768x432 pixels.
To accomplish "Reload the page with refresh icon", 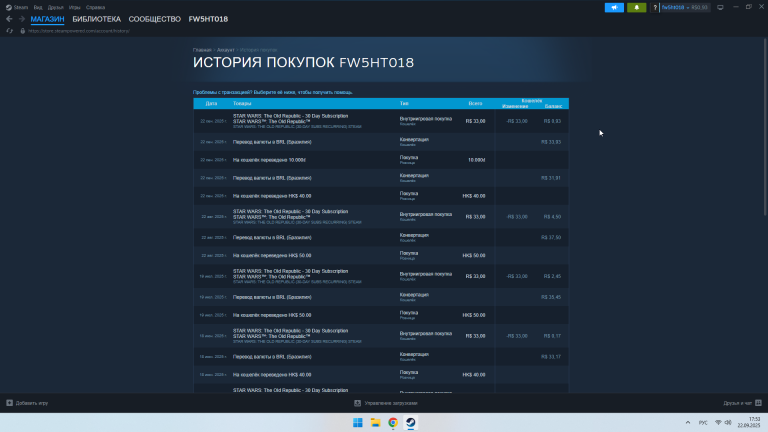I will click(x=9, y=31).
